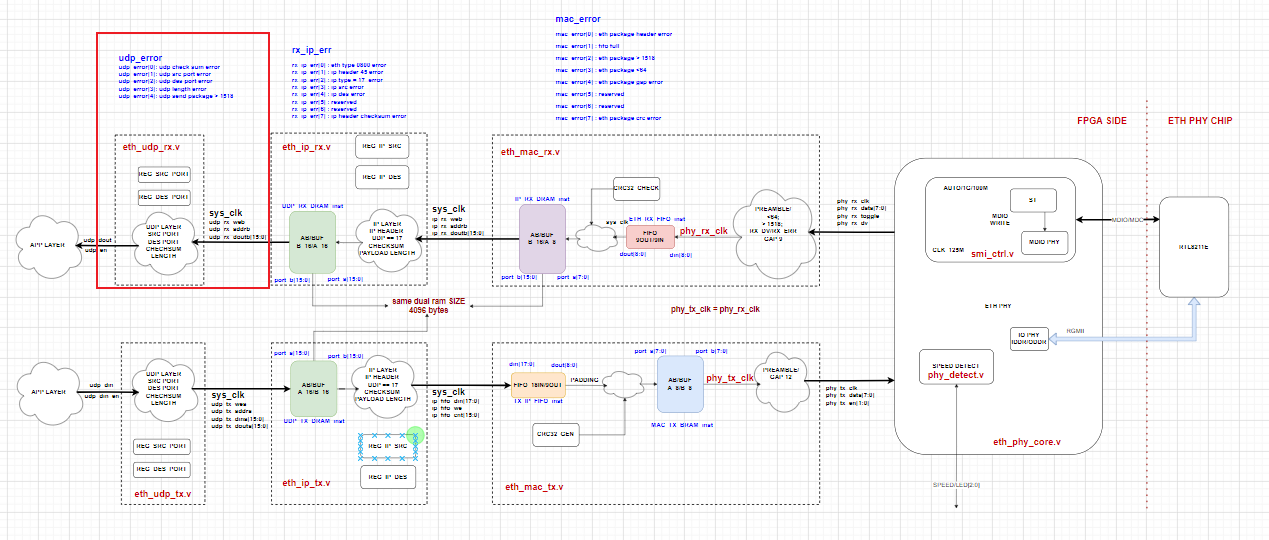
Task: Select green UDP TX DRAM block in eth_ip_tx.v
Action: [313, 388]
